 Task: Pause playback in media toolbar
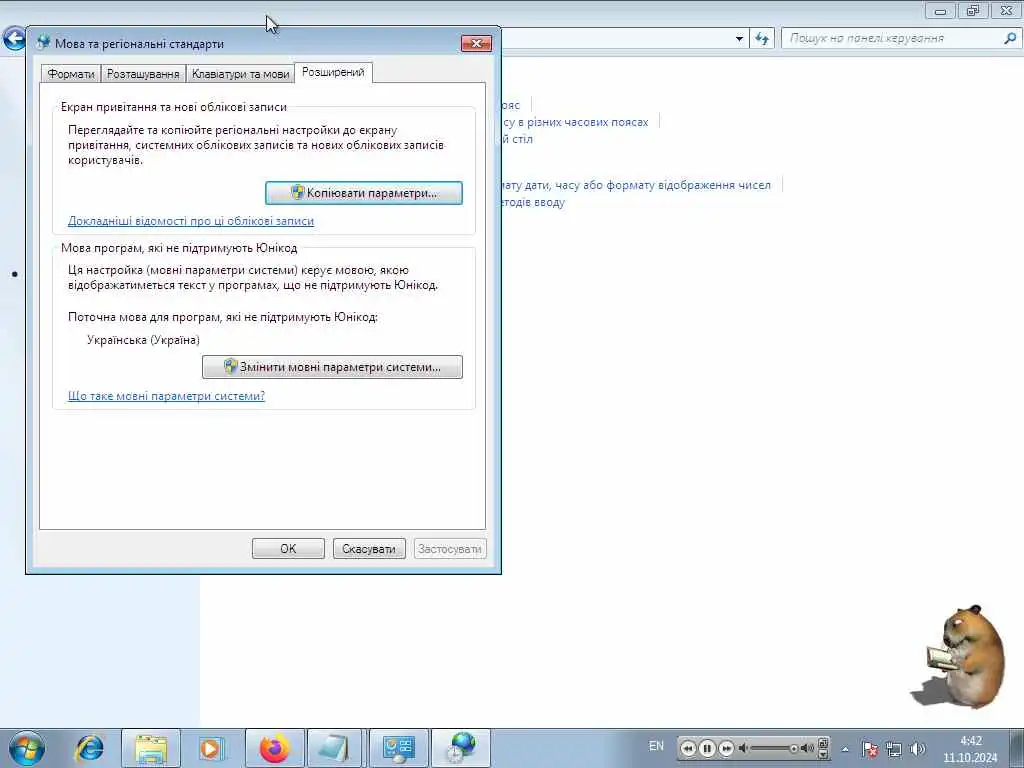[707, 748]
